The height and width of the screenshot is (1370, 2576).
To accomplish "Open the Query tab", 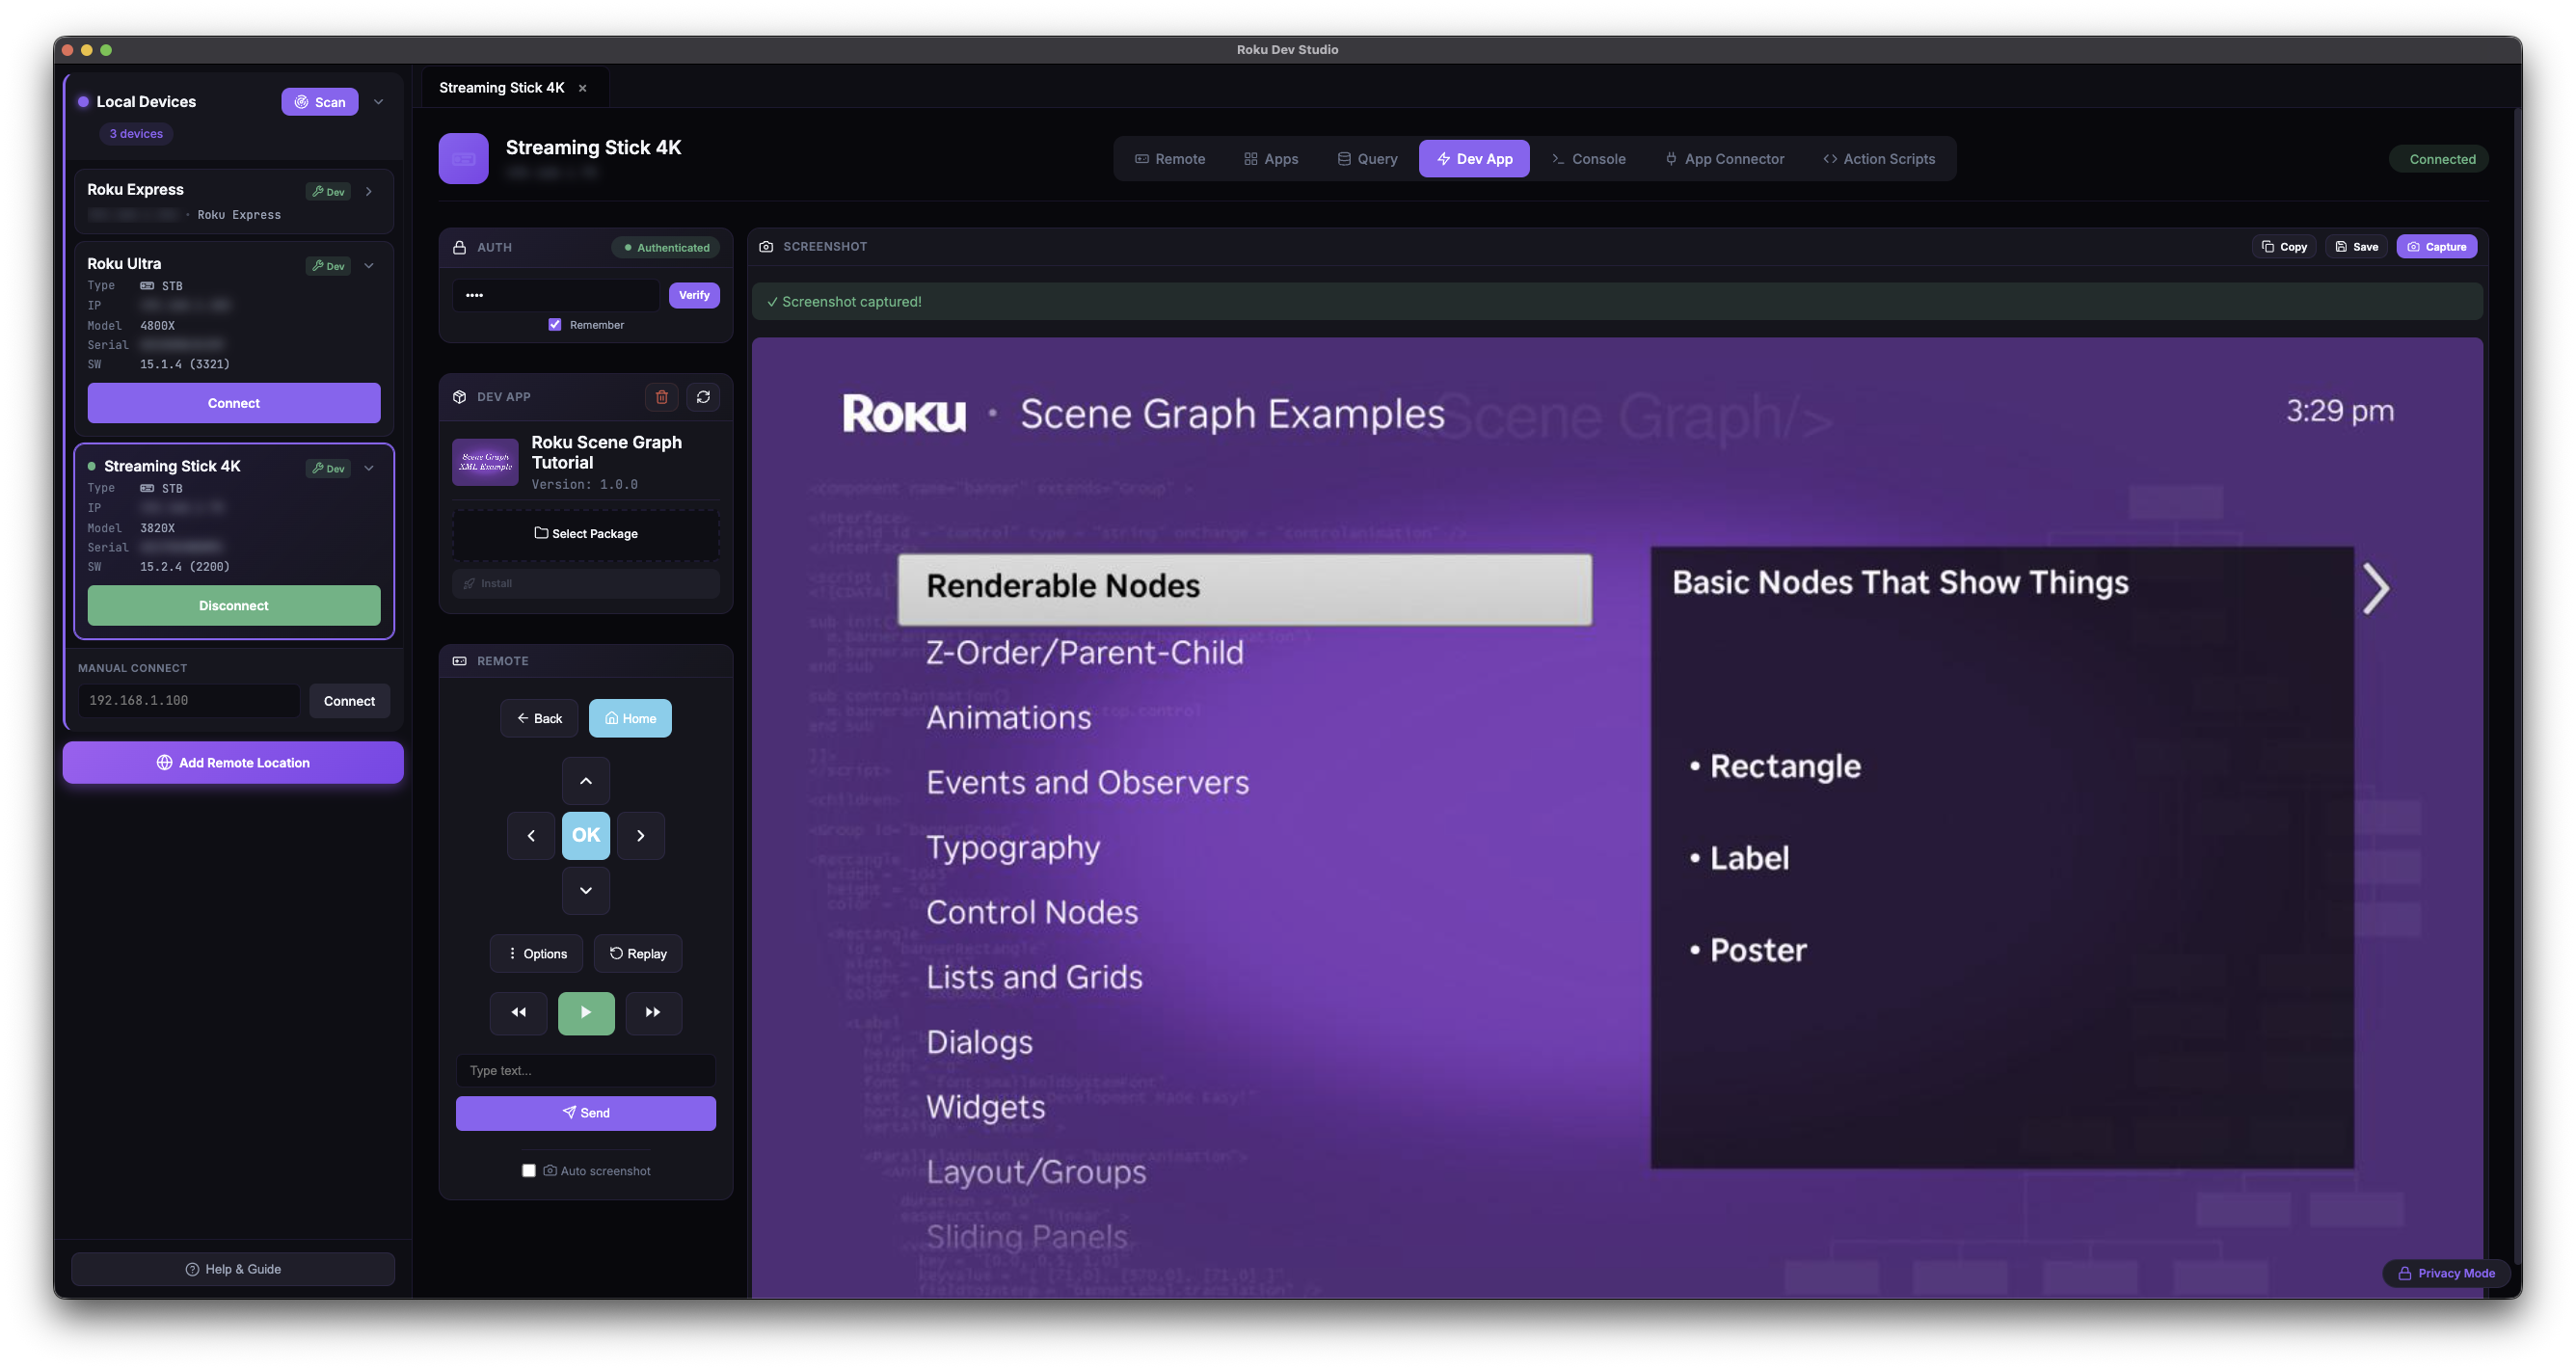I will pos(1367,159).
